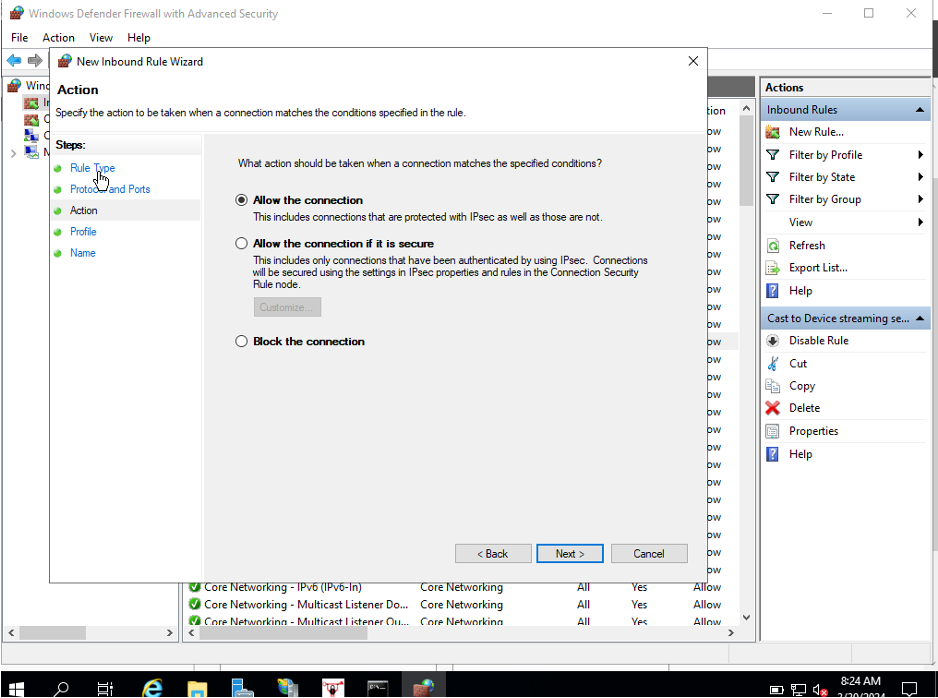Click the Filter by Profile funnel icon
The height and width of the screenshot is (698, 938).
[773, 155]
